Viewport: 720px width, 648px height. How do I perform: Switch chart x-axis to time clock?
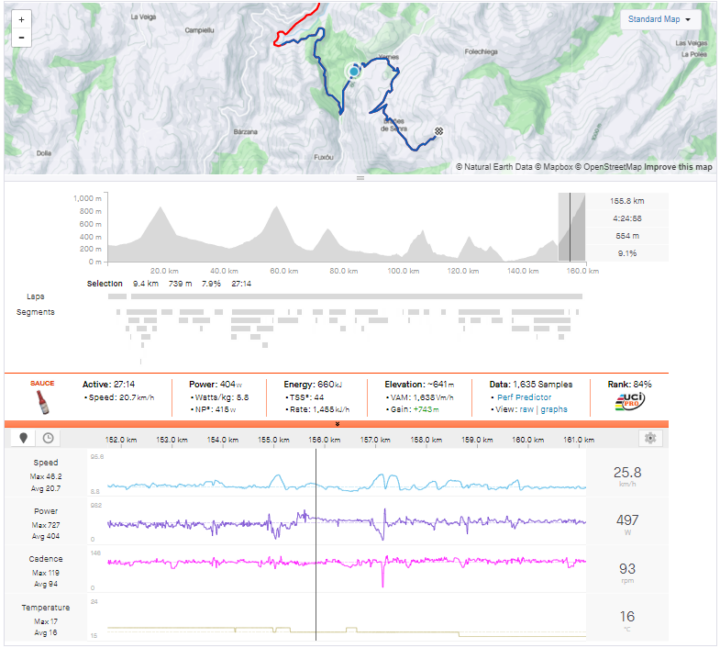pyautogui.click(x=48, y=438)
